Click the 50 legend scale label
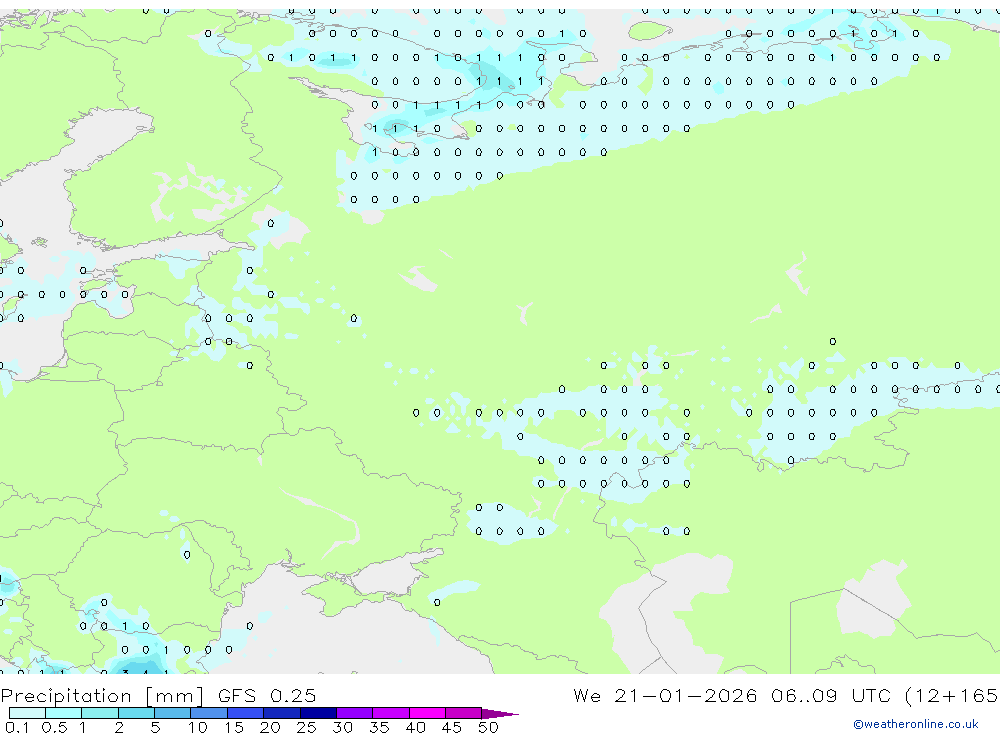 coord(488,727)
